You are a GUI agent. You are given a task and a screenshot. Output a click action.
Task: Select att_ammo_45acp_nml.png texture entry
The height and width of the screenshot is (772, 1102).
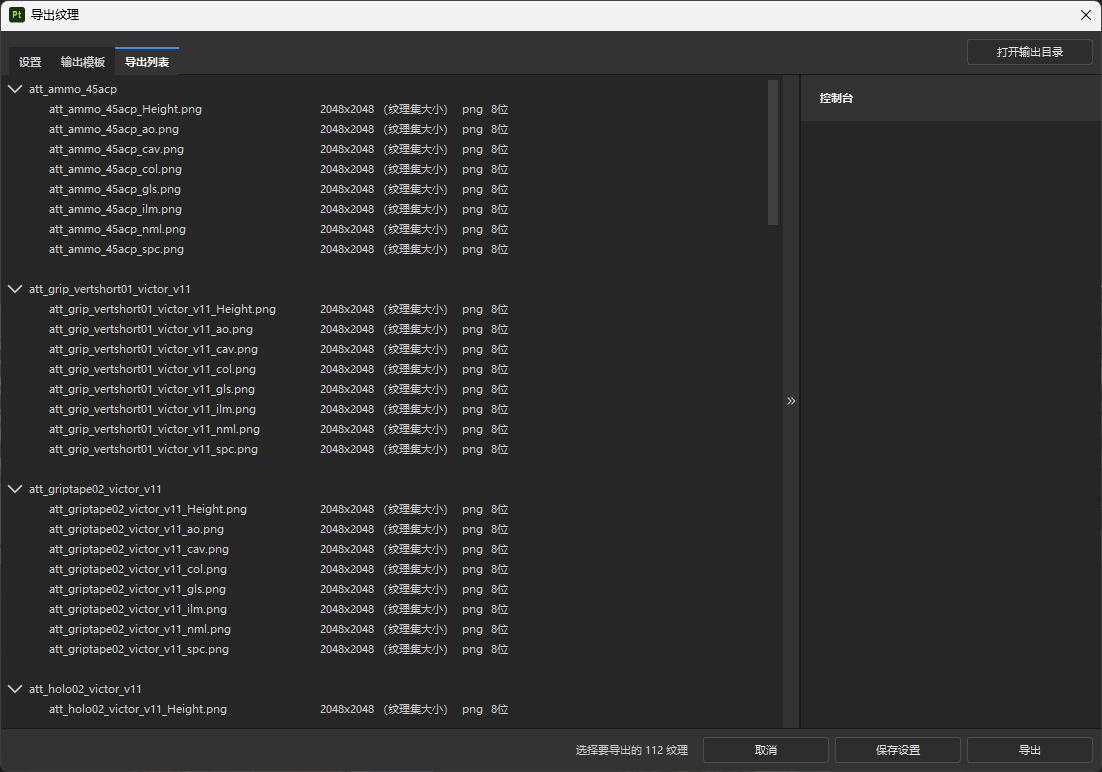(117, 229)
